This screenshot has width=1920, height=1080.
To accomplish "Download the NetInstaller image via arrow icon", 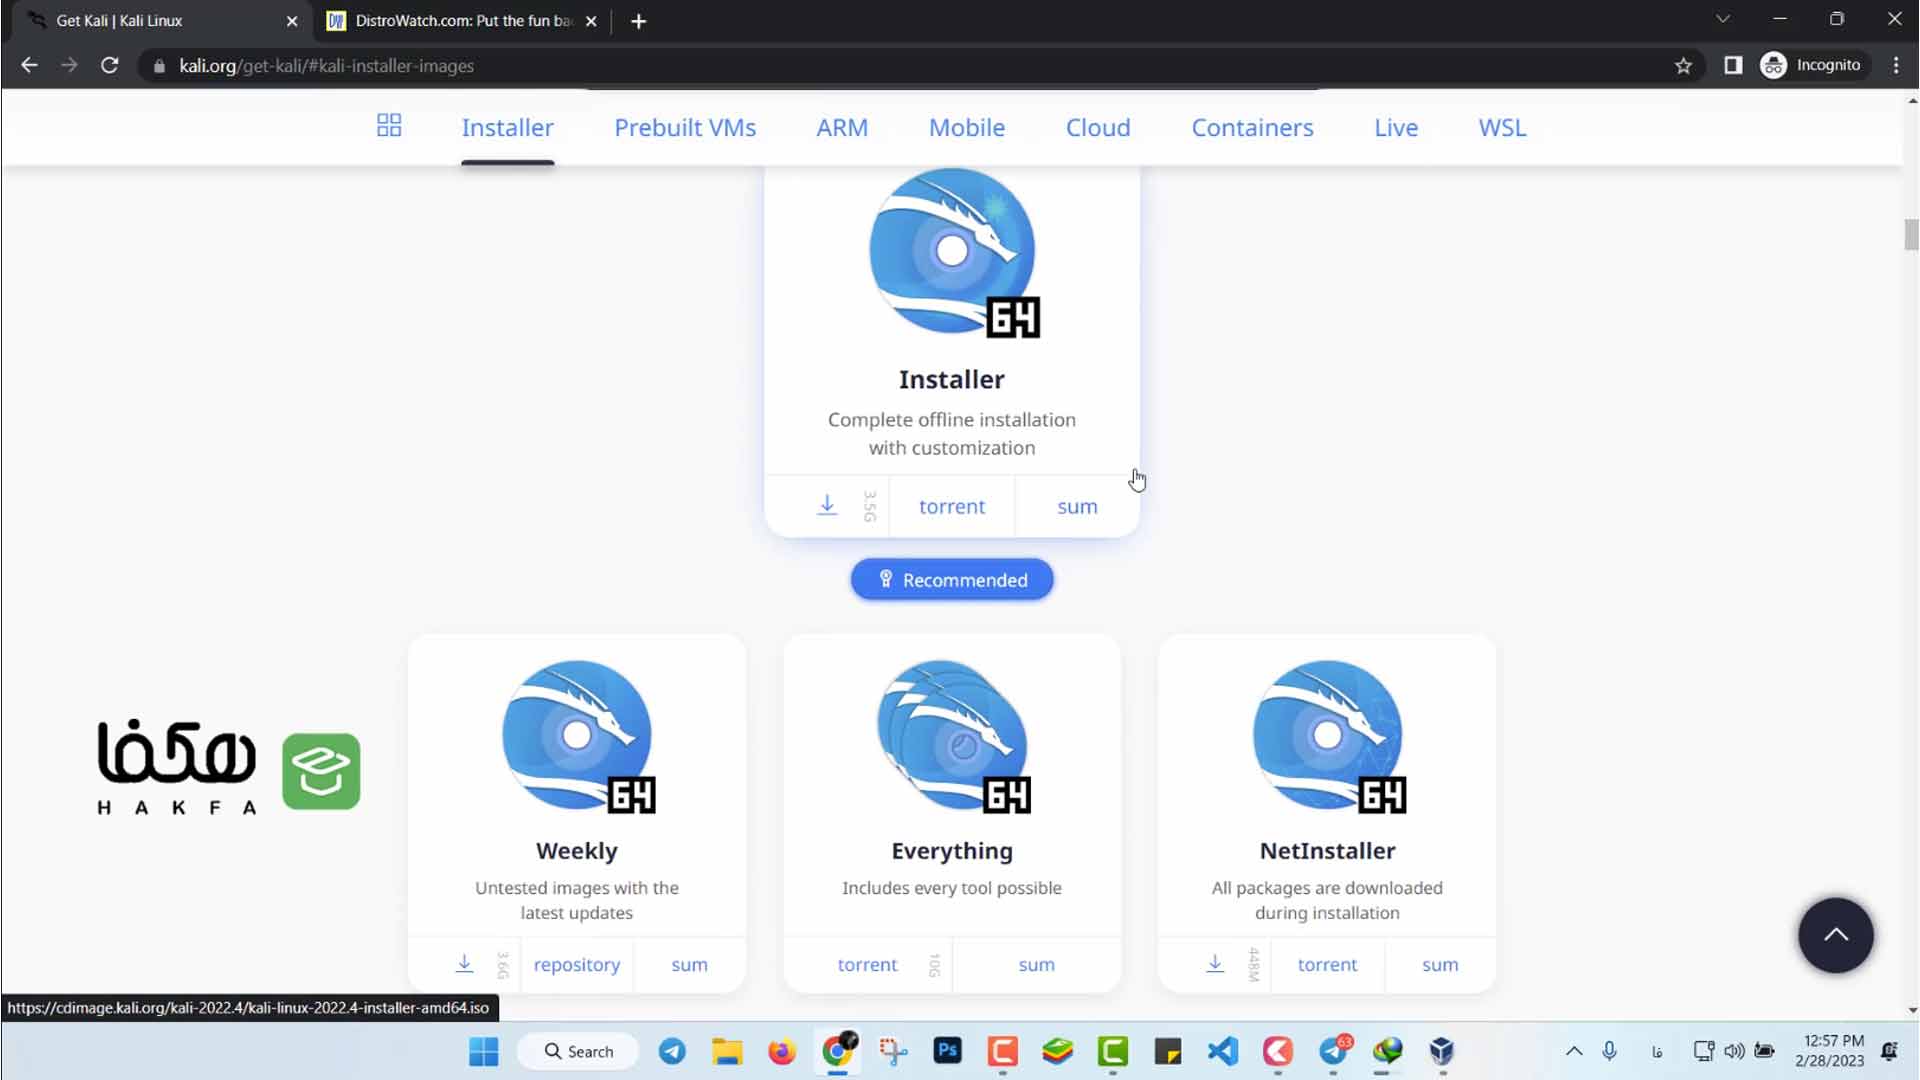I will pos(1214,964).
